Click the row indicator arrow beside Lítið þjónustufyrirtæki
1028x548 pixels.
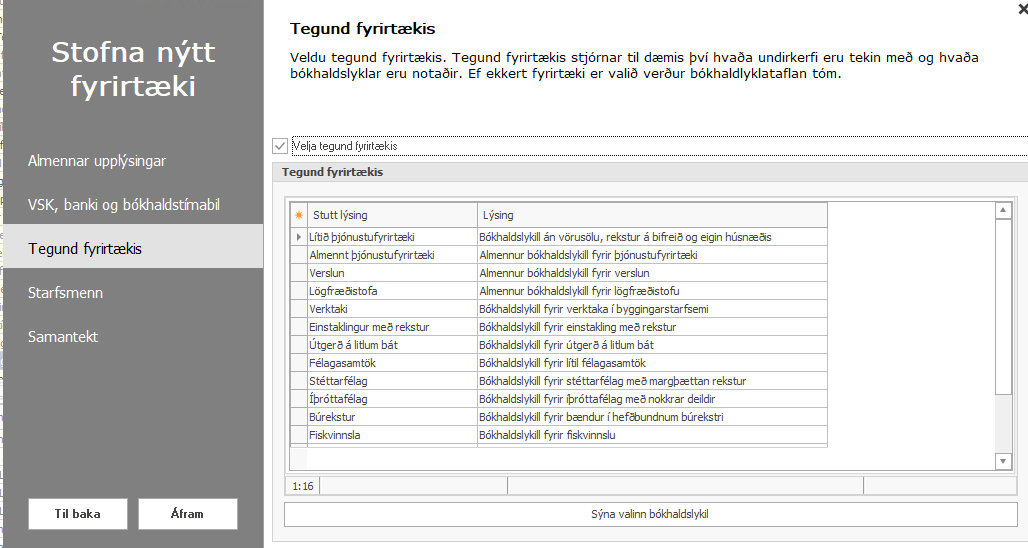coord(298,237)
